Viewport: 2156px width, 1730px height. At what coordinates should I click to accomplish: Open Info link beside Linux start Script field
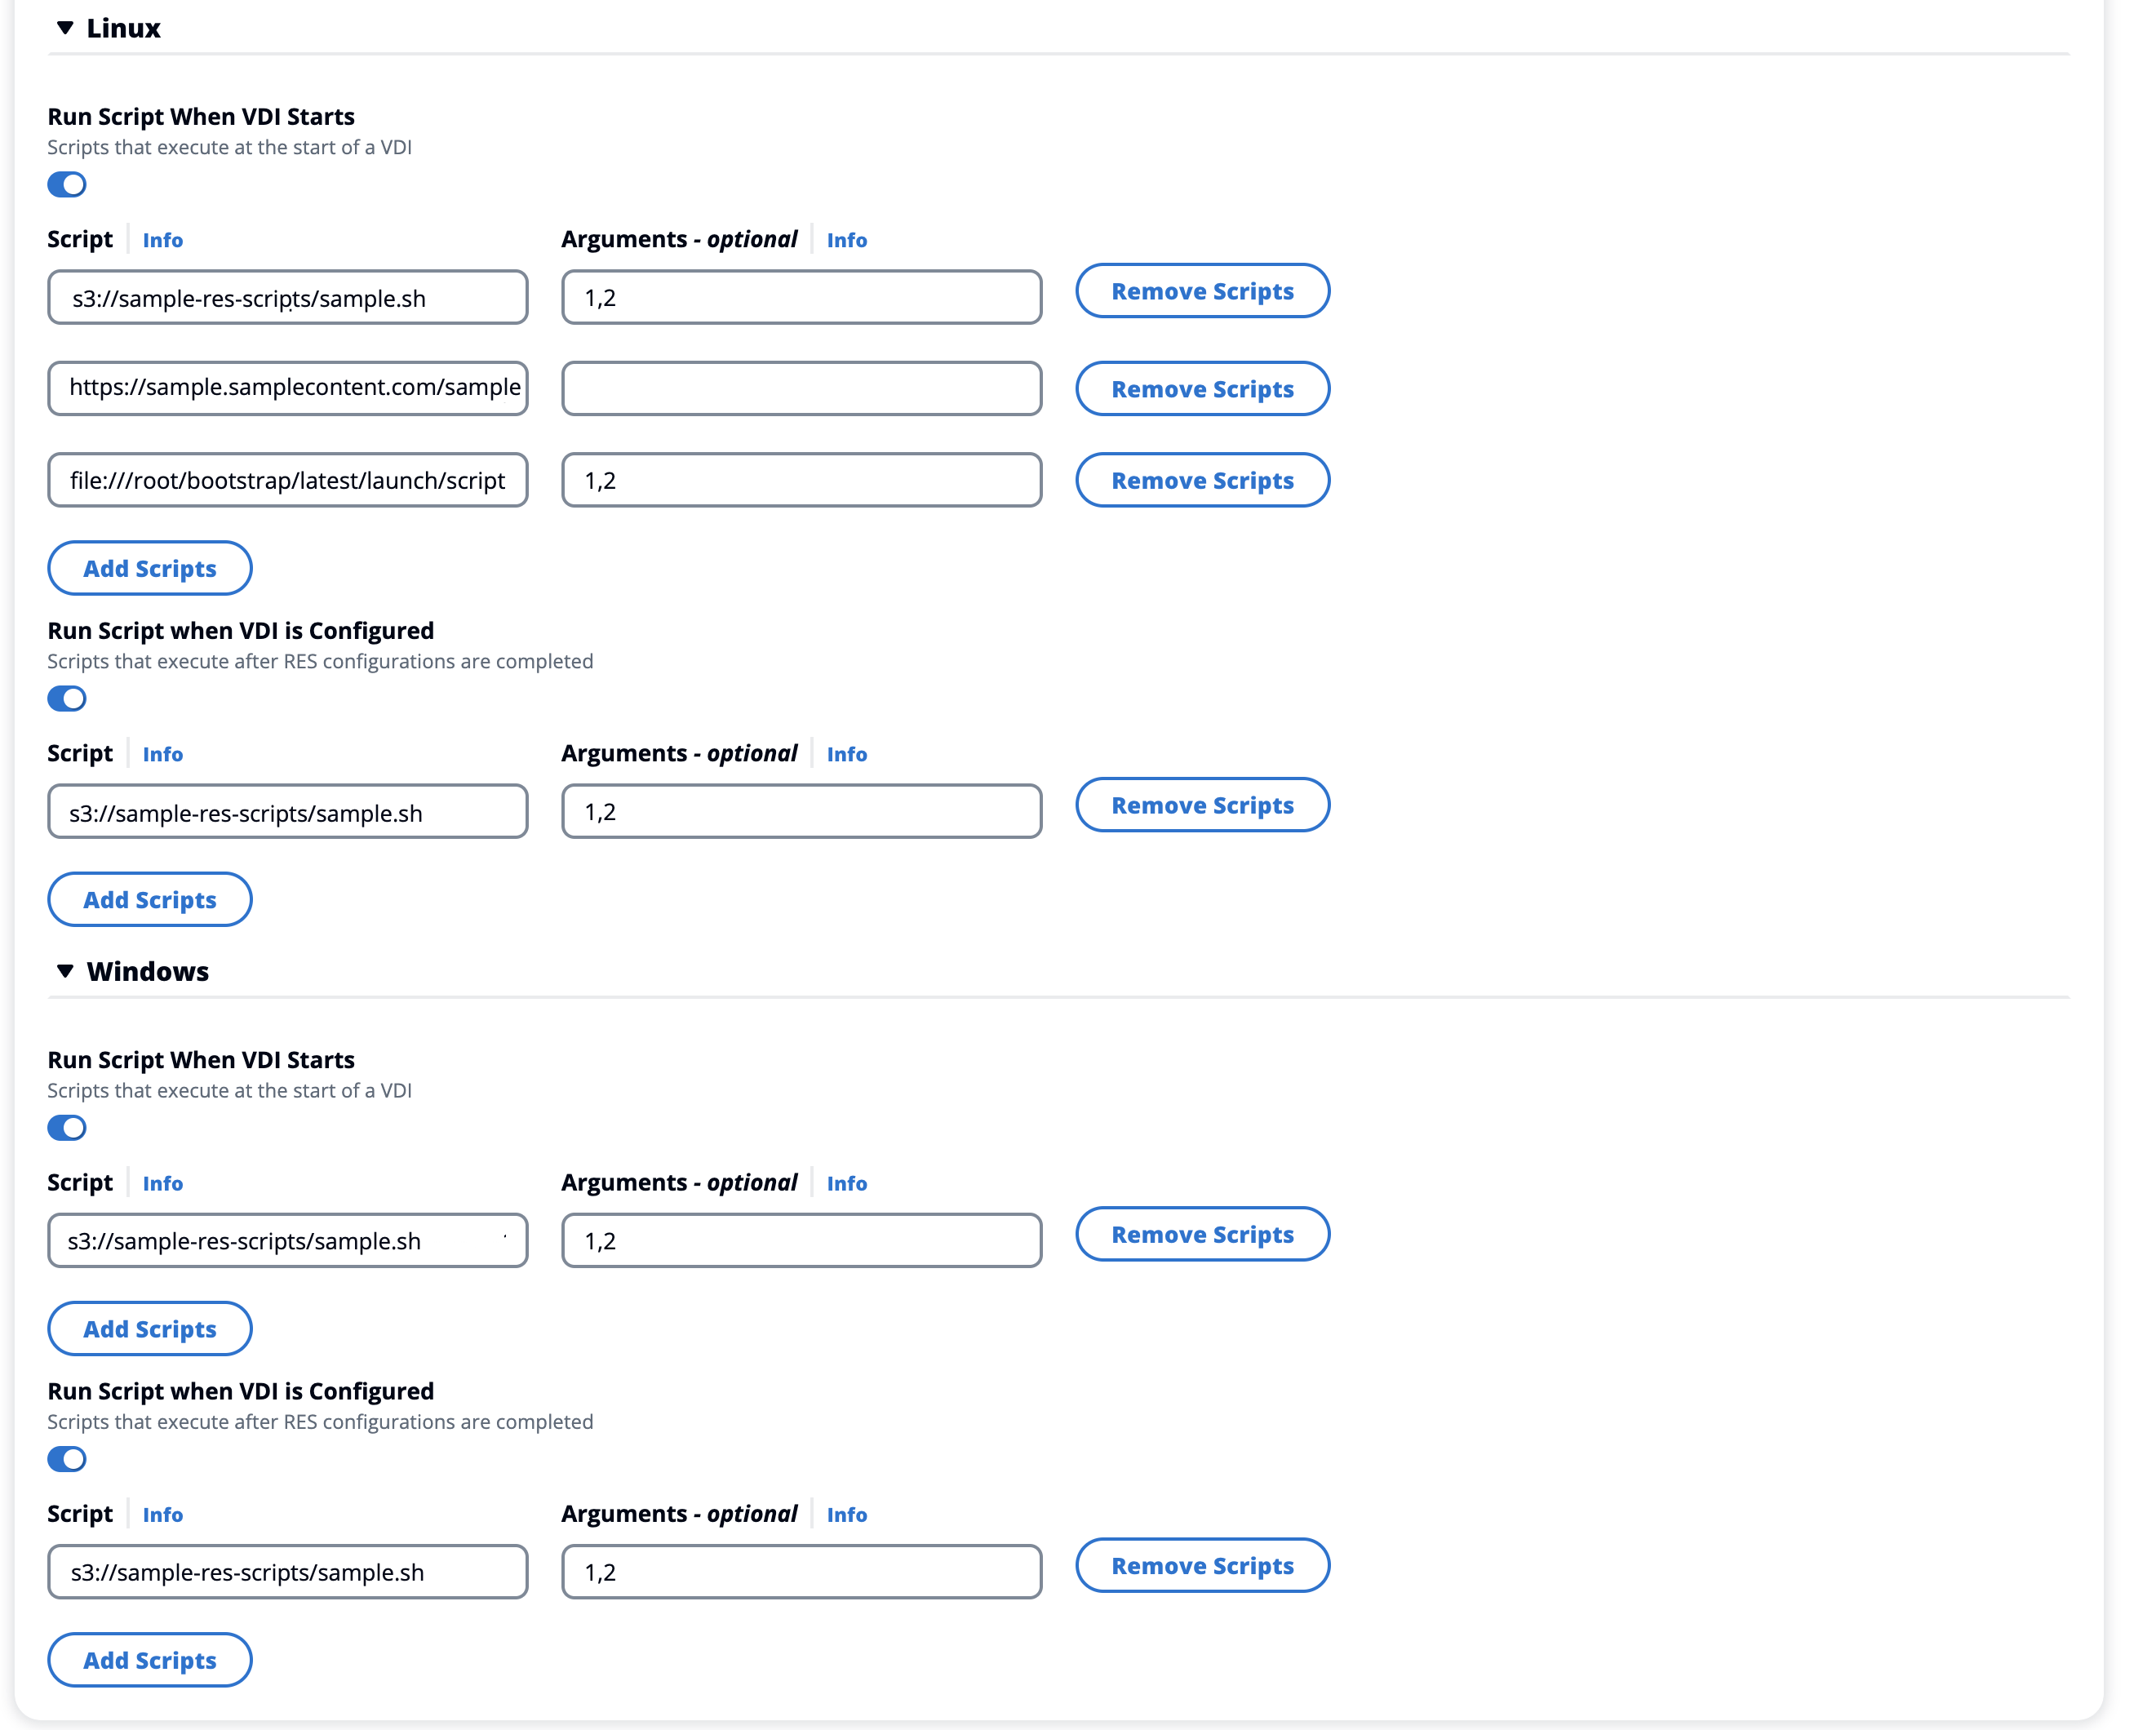162,239
